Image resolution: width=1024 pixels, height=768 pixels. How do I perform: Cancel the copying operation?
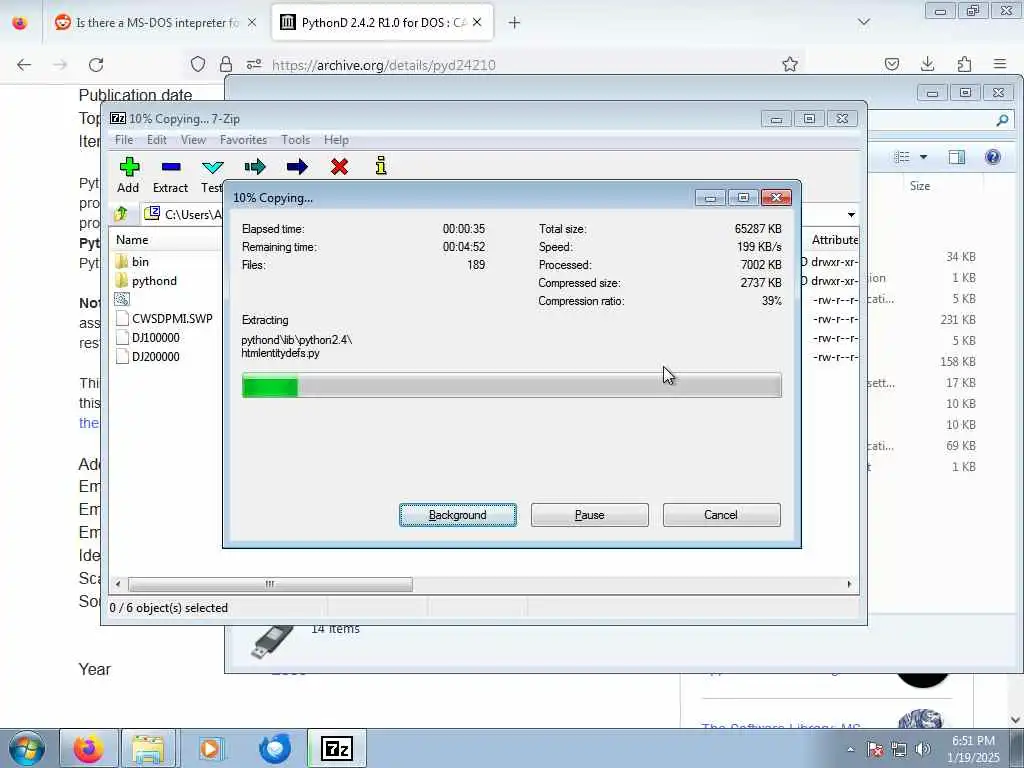(x=721, y=515)
